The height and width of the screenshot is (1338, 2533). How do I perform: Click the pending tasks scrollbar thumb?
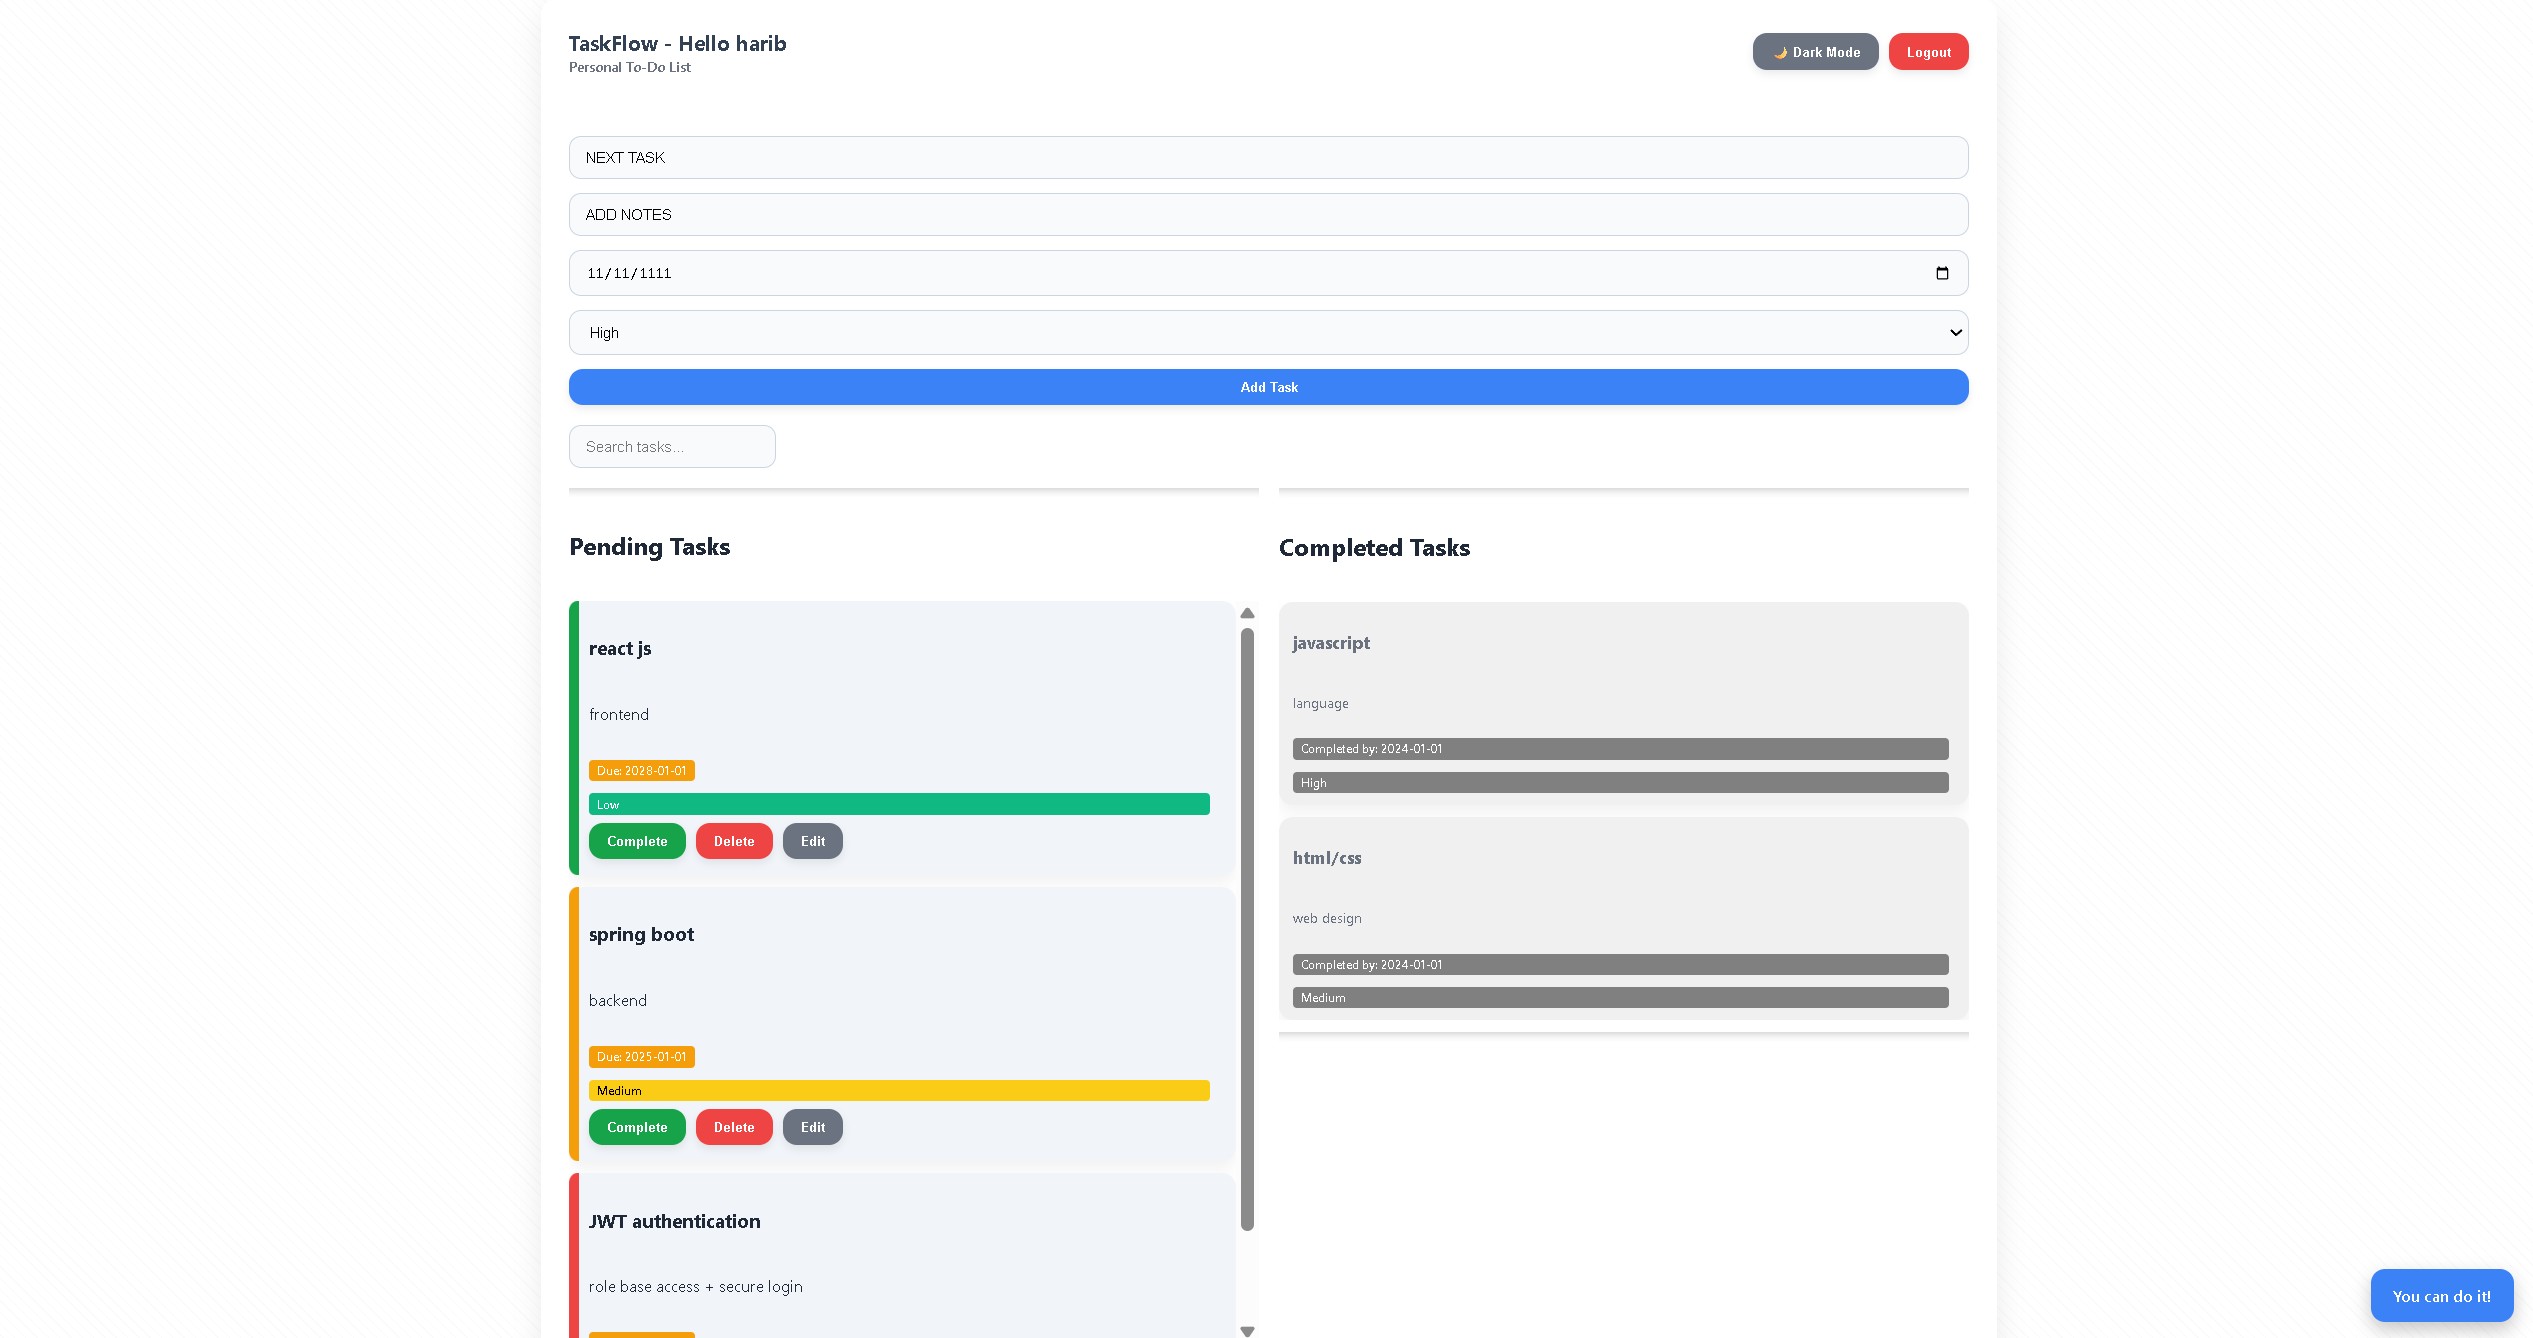1247,929
